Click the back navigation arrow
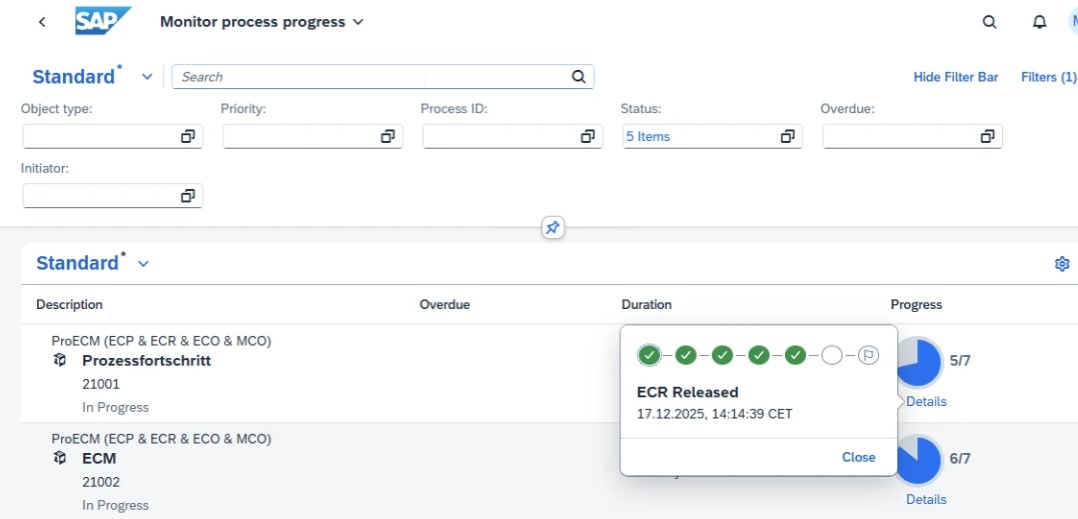The height and width of the screenshot is (519, 1078). (x=41, y=22)
